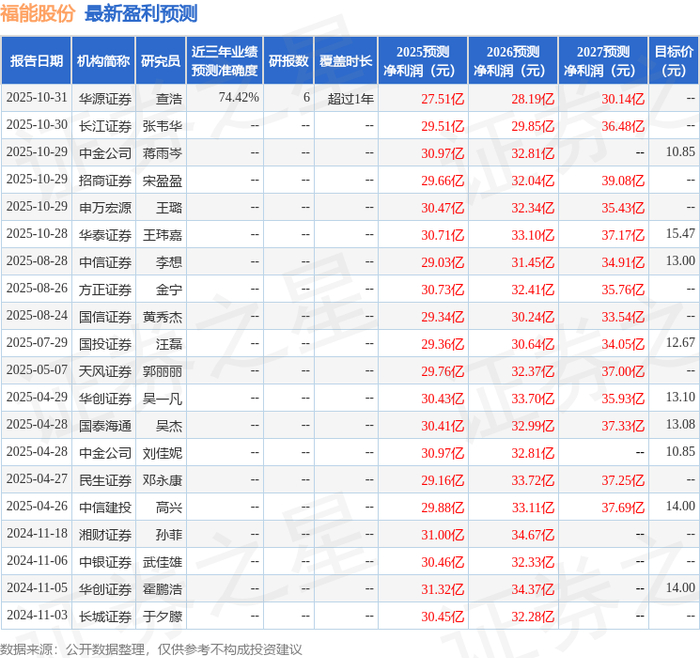This screenshot has width=700, height=658.
Task: Click the analyst name 王璐
Action: tap(169, 208)
